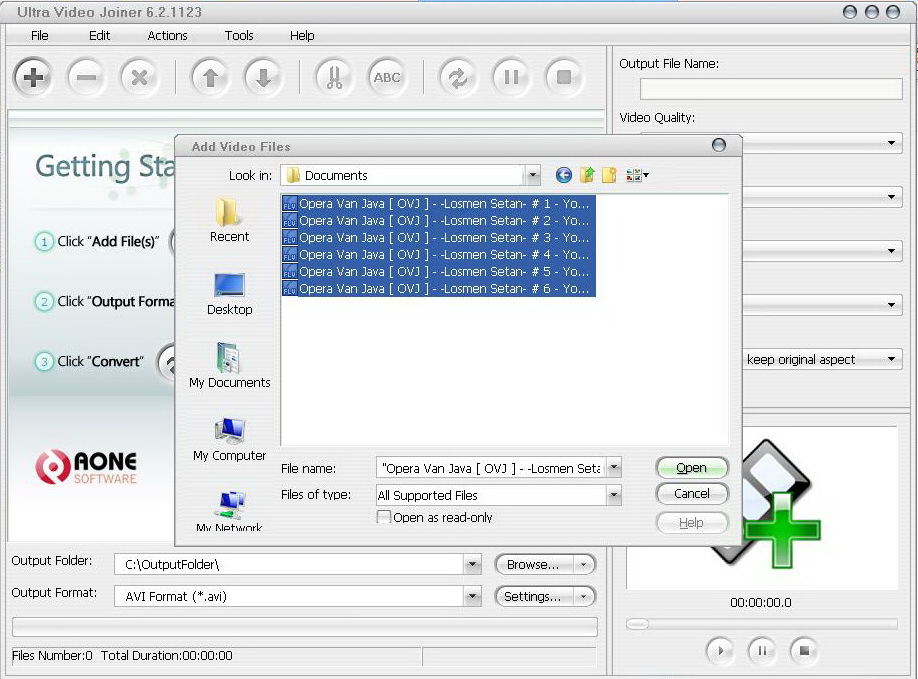918x679 pixels.
Task: Click the Create New Folder icon
Action: coord(609,175)
